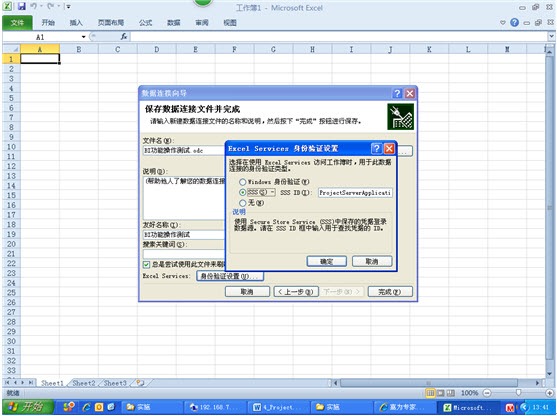Click the zoom out minus button
The width and height of the screenshot is (557, 416).
click(487, 393)
